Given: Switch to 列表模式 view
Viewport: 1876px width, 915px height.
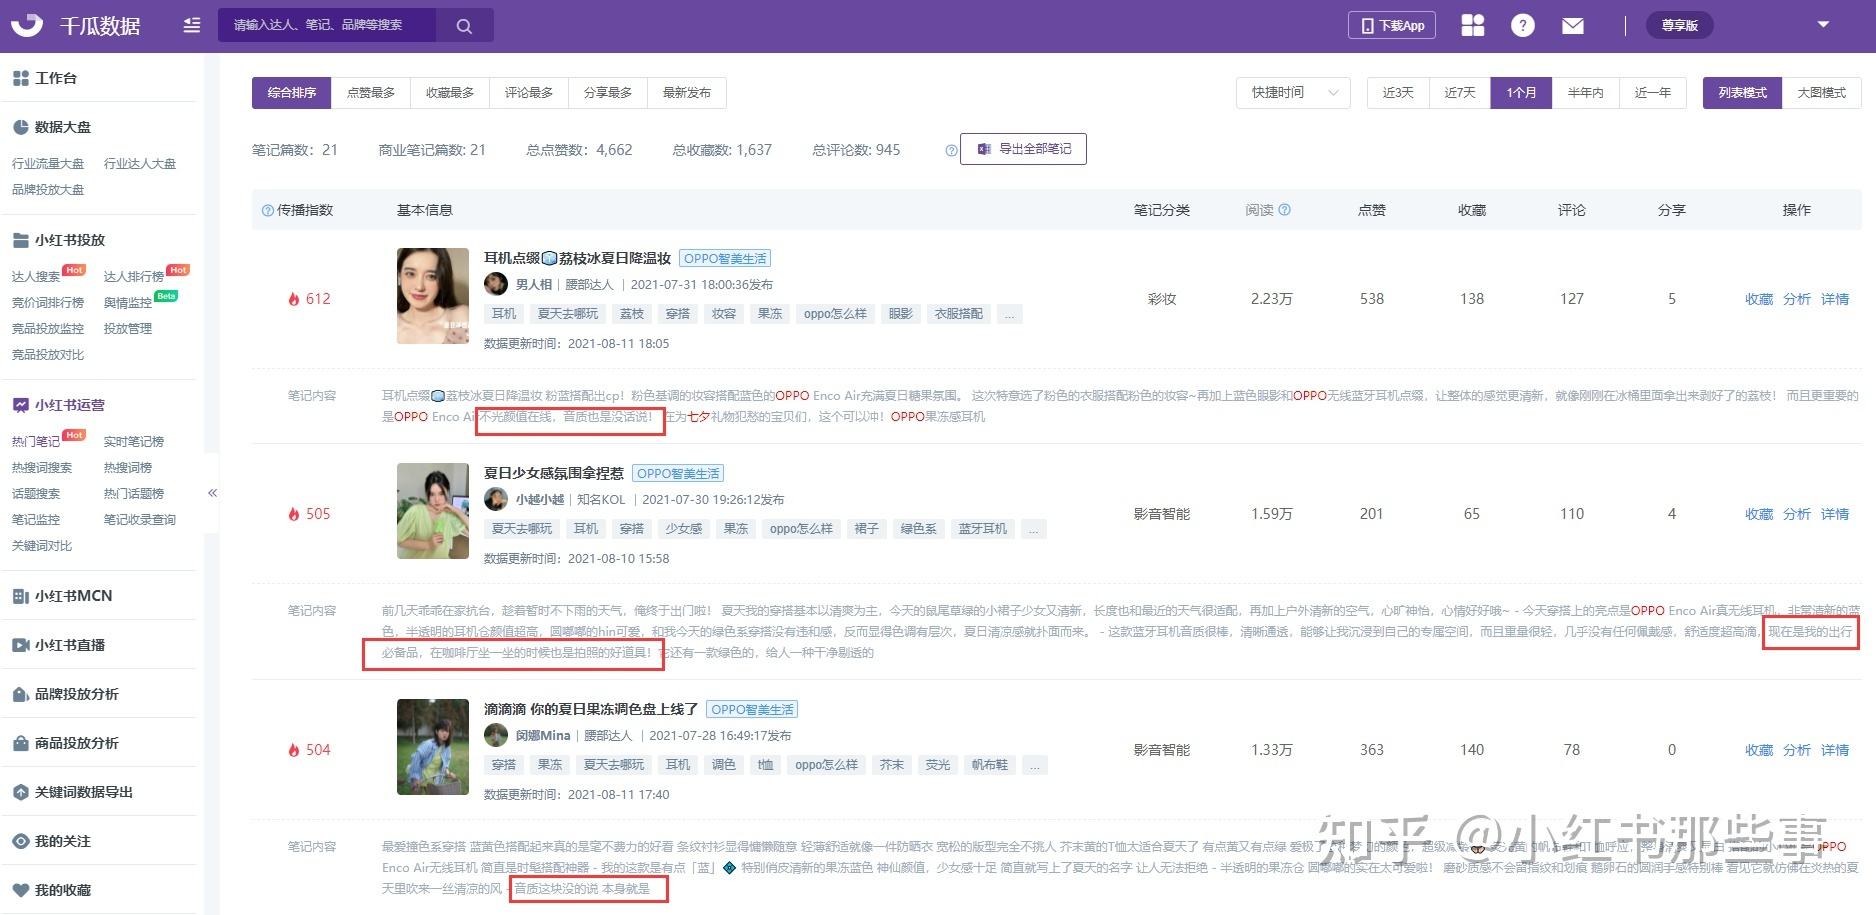Looking at the screenshot, I should click(1743, 93).
